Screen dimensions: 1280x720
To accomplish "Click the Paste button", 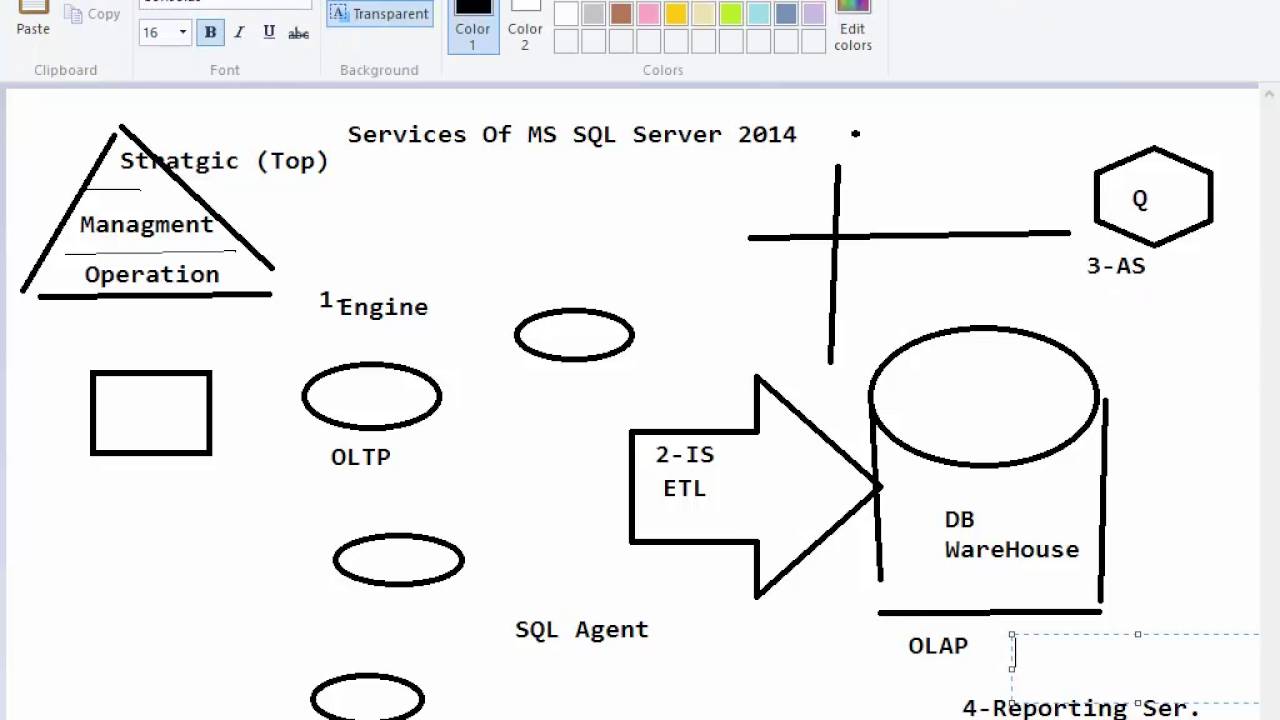I will [33, 18].
